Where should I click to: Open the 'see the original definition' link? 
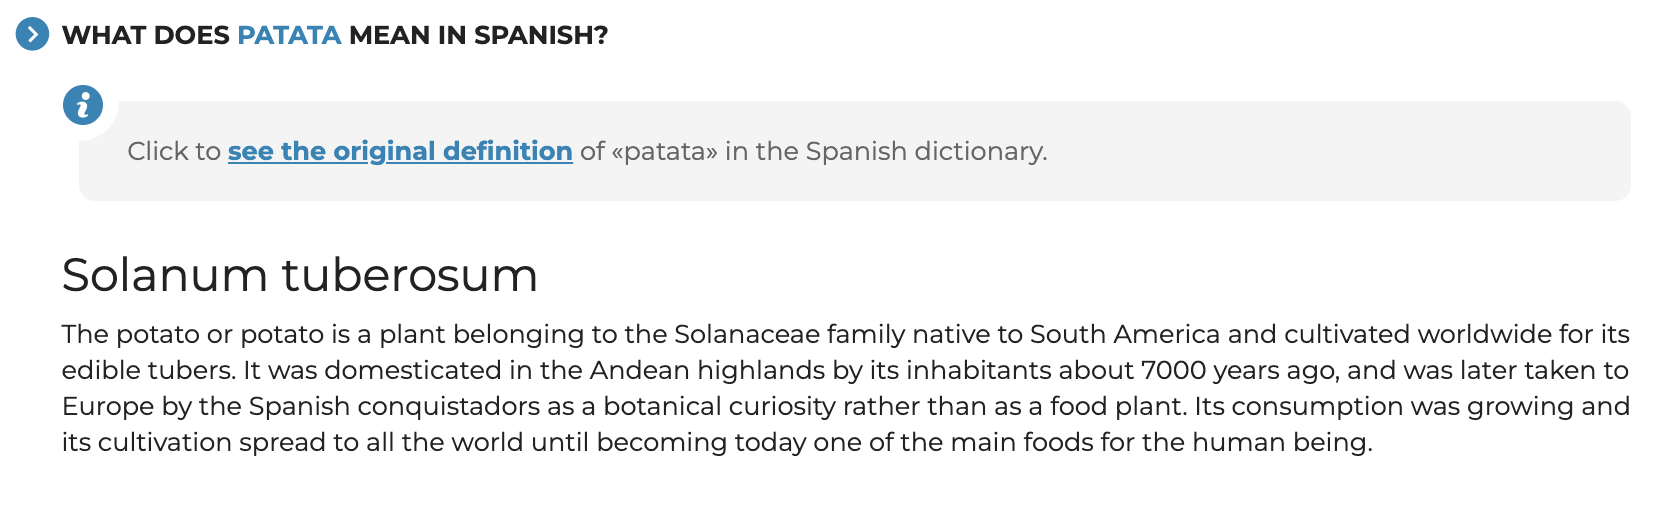400,151
